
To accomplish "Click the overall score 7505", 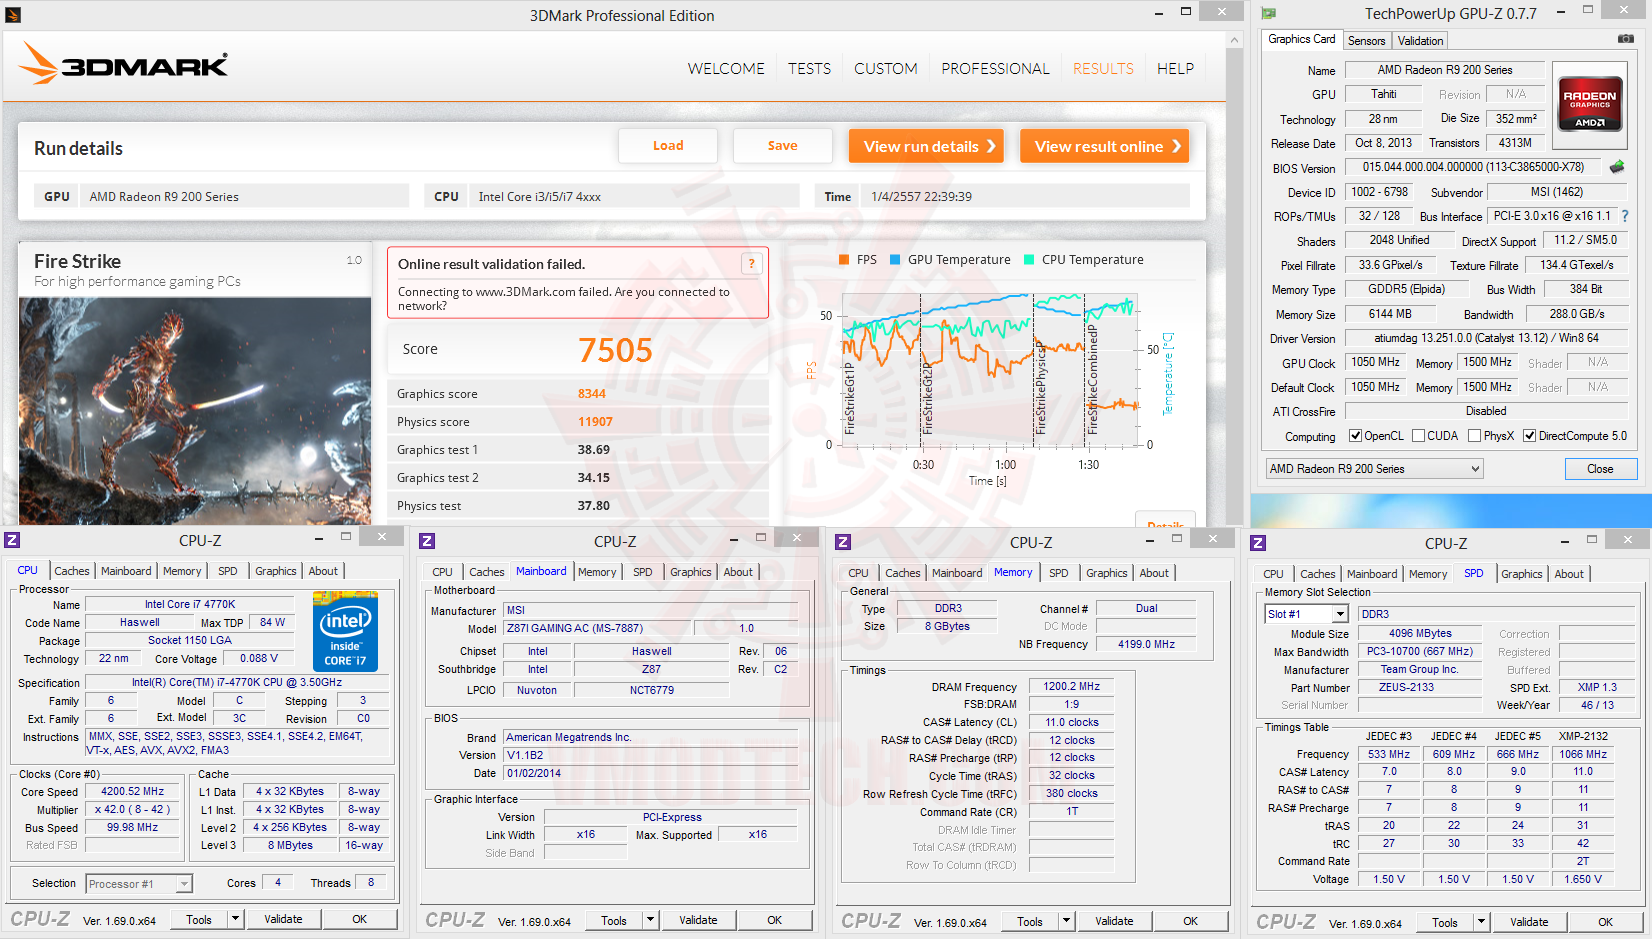I will (x=615, y=350).
